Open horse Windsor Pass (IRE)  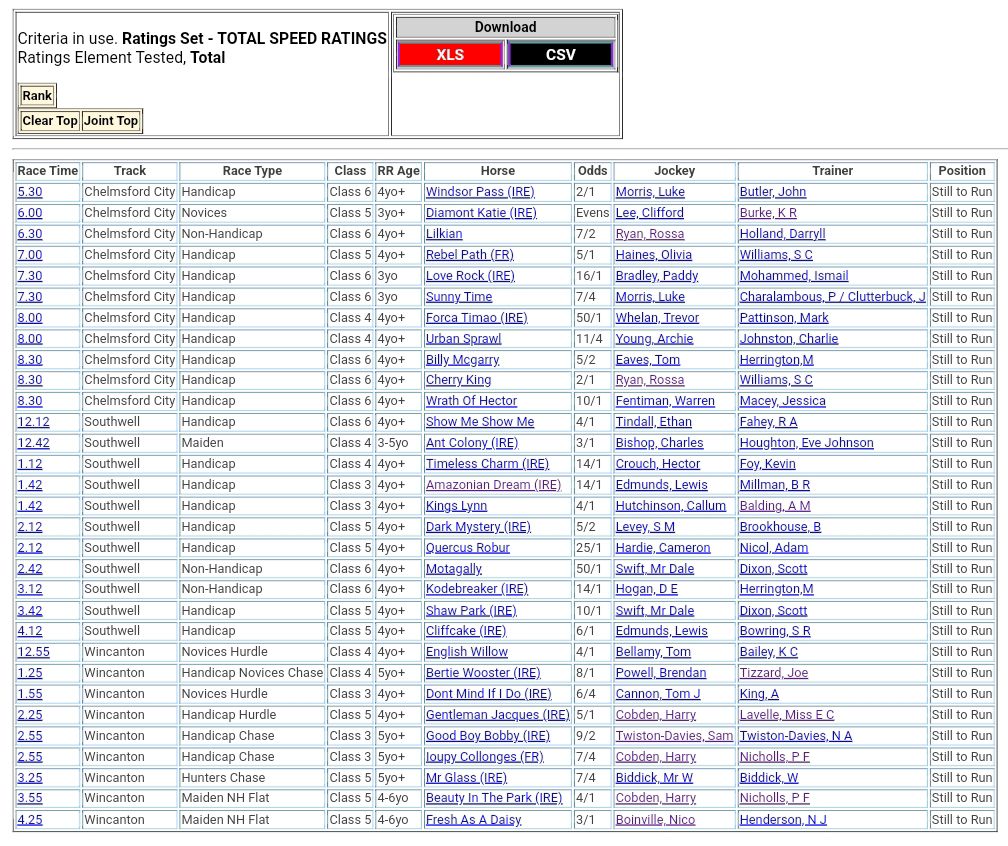[x=480, y=192]
